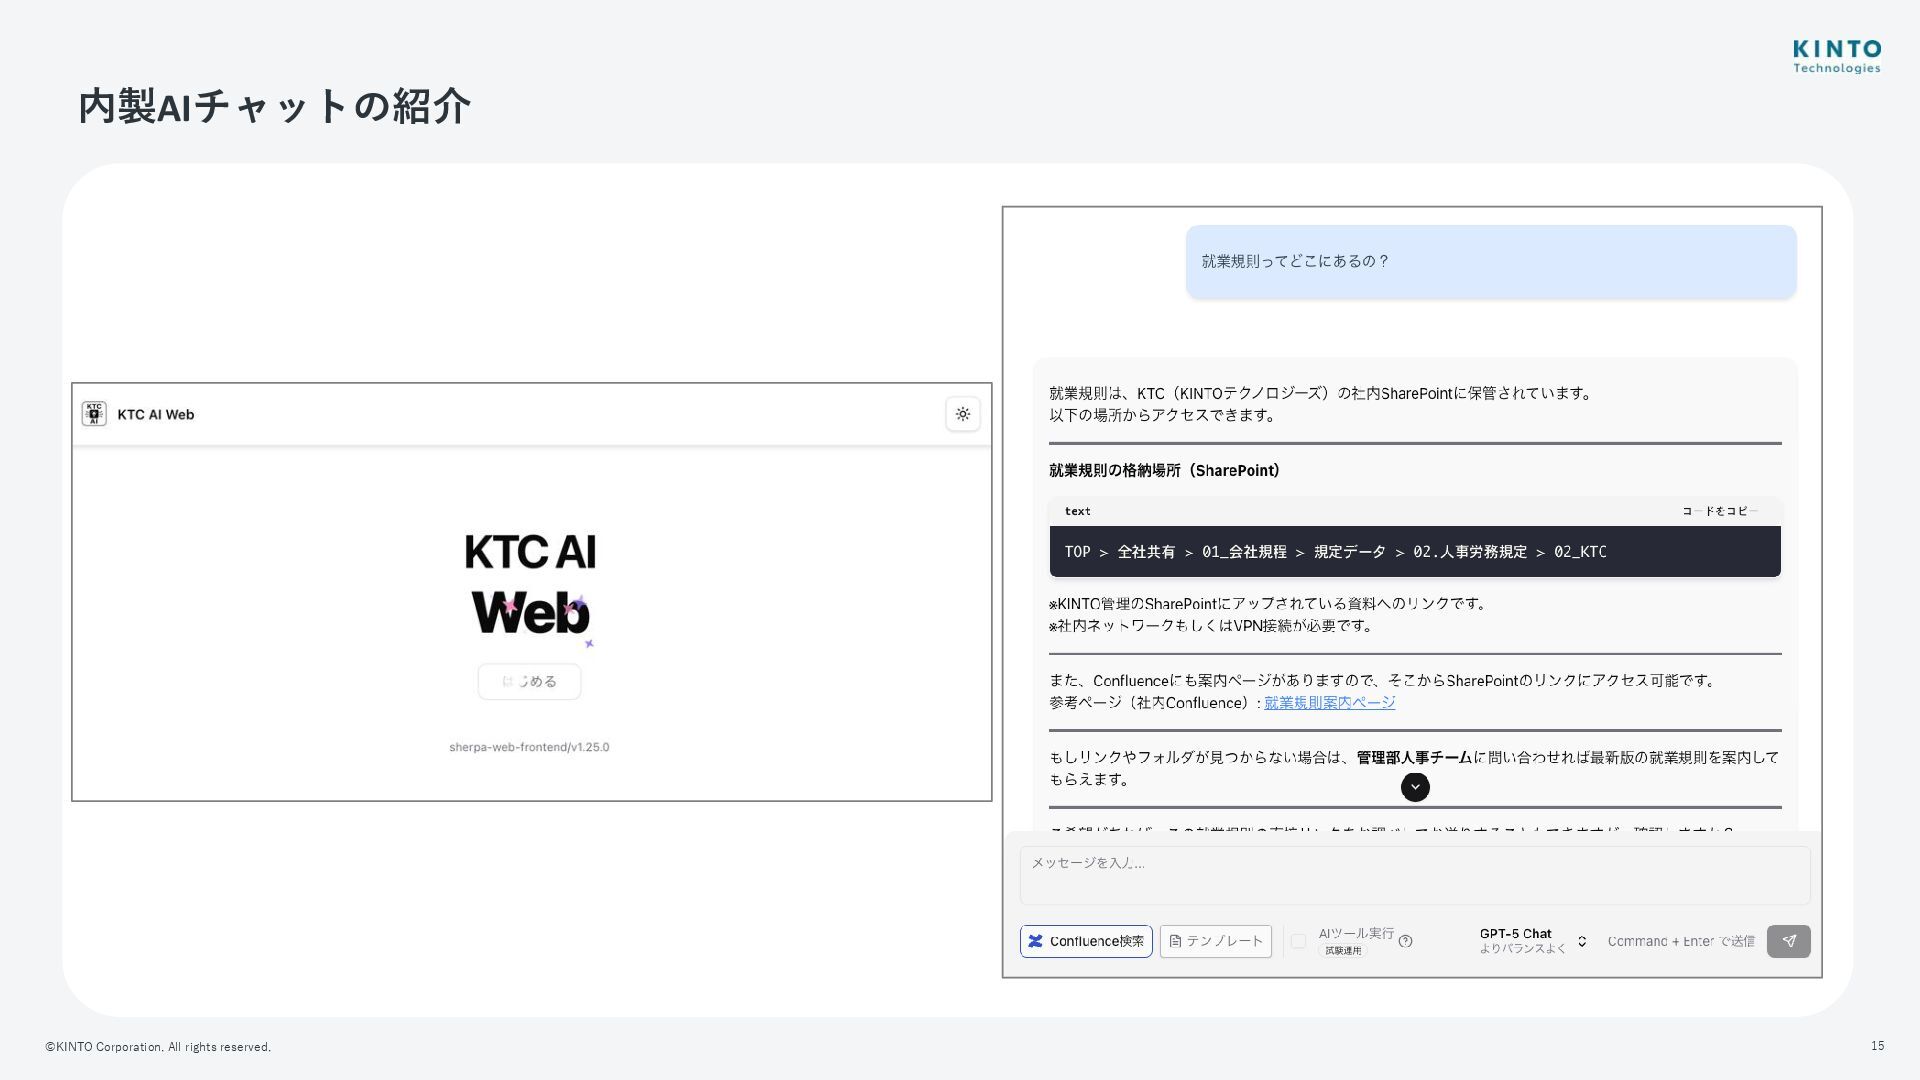The height and width of the screenshot is (1080, 1920).
Task: Click the SharePoint path code block
Action: (x=1415, y=552)
